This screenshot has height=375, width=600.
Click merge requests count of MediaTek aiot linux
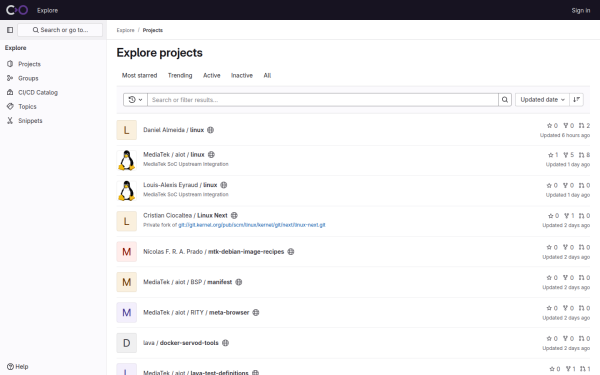584,155
